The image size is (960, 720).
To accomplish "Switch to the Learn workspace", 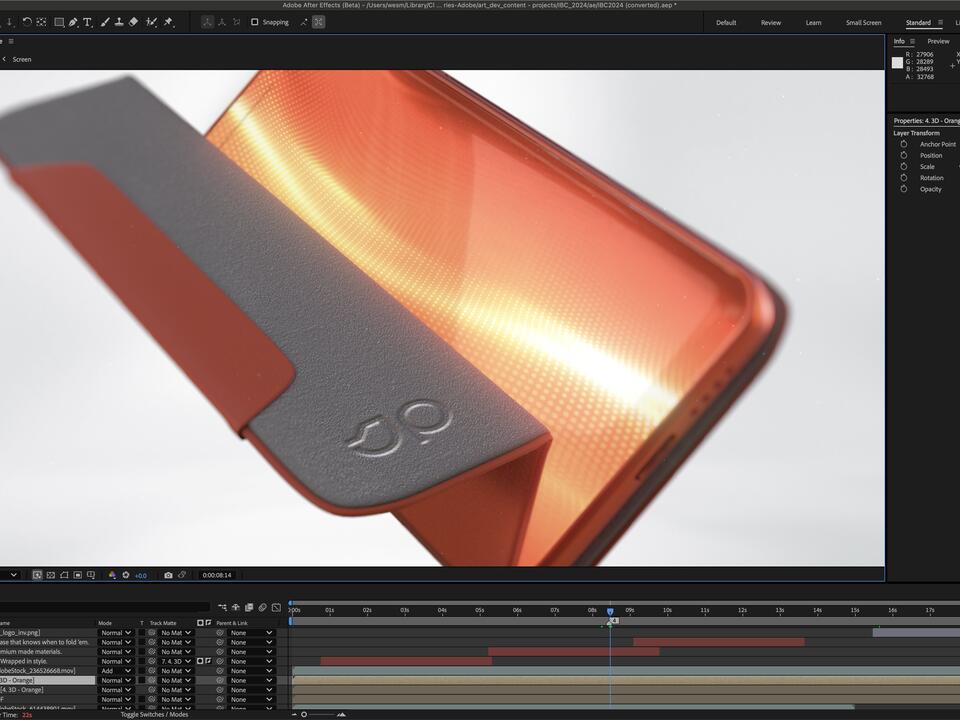I will coord(813,22).
